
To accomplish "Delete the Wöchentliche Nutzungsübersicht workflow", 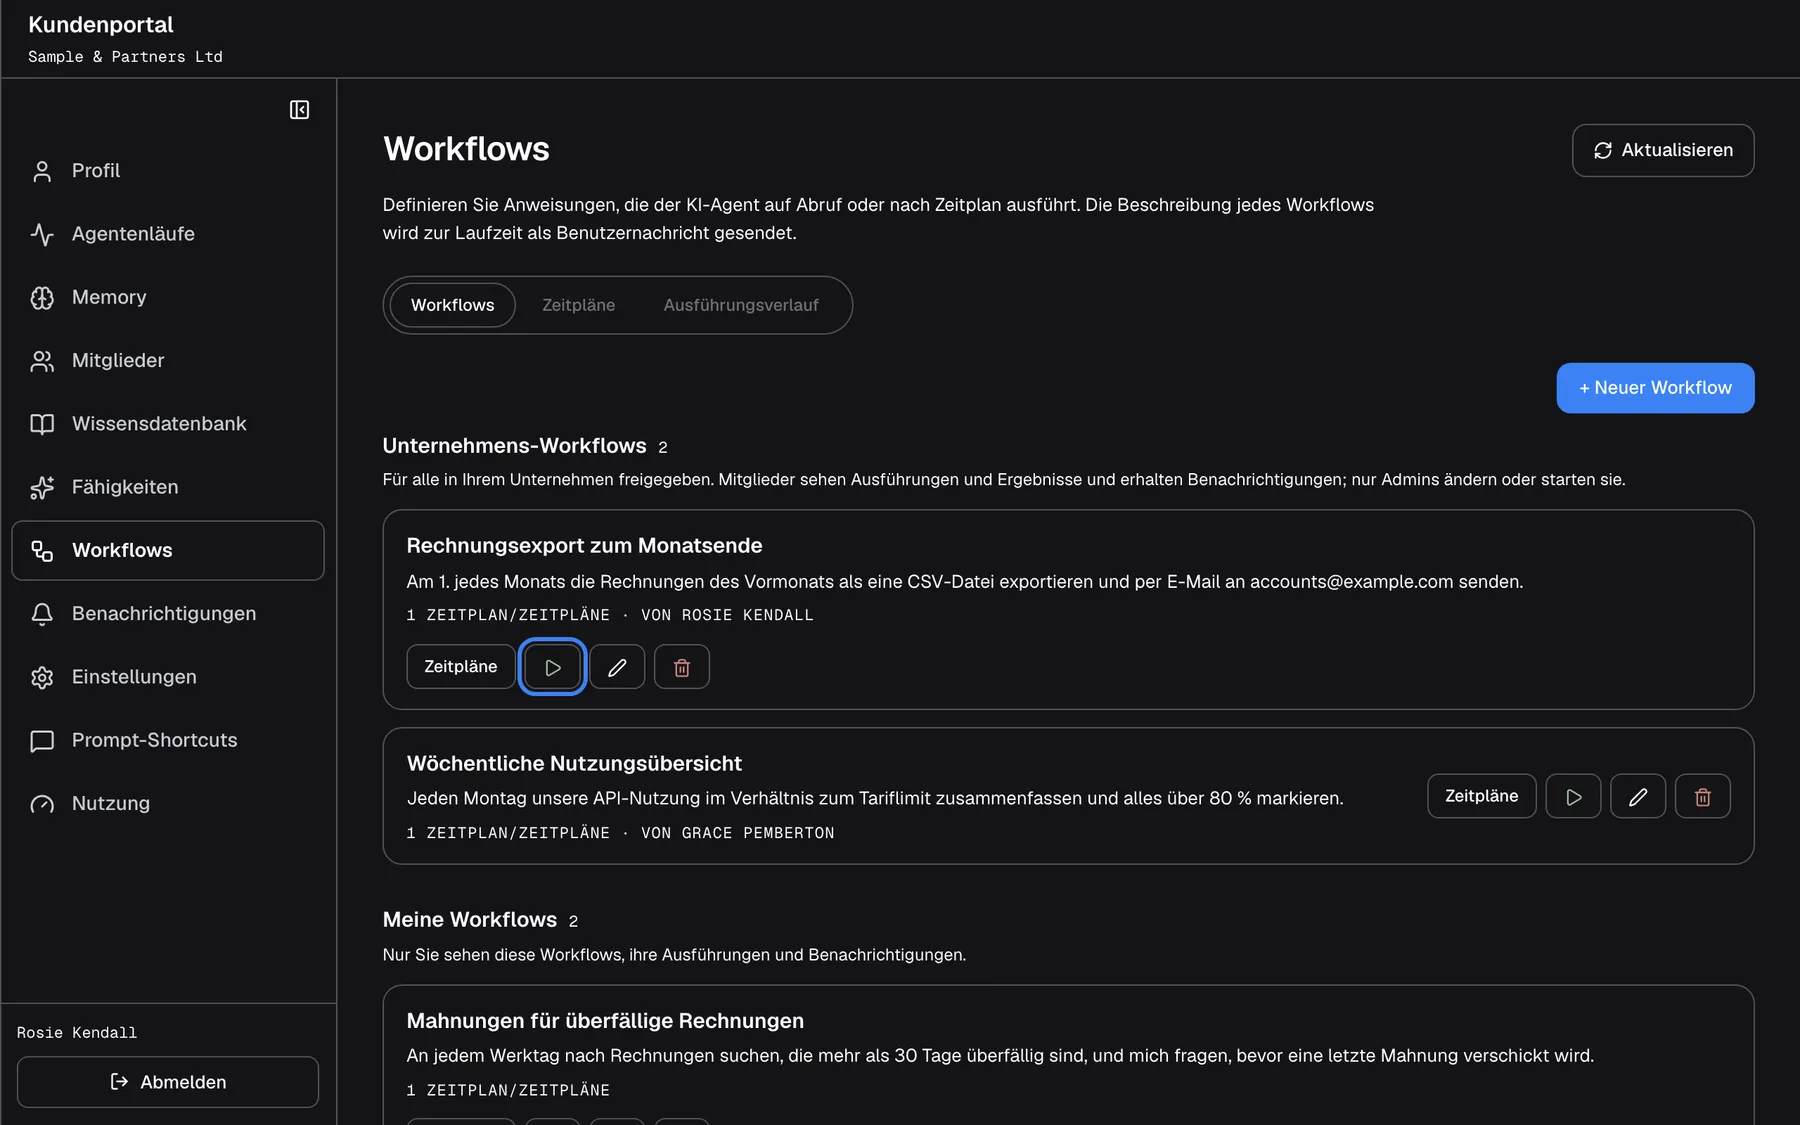I will 1703,796.
